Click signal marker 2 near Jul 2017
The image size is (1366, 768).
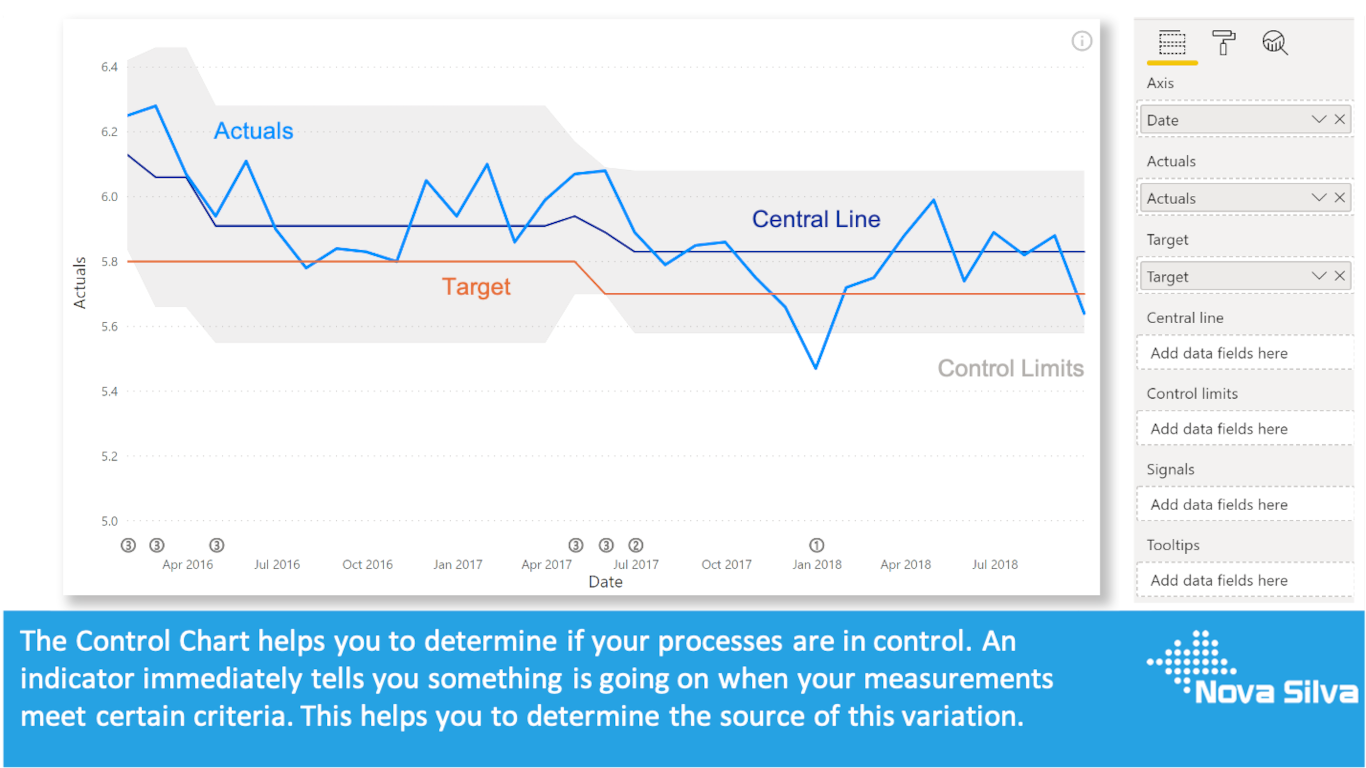(x=635, y=545)
